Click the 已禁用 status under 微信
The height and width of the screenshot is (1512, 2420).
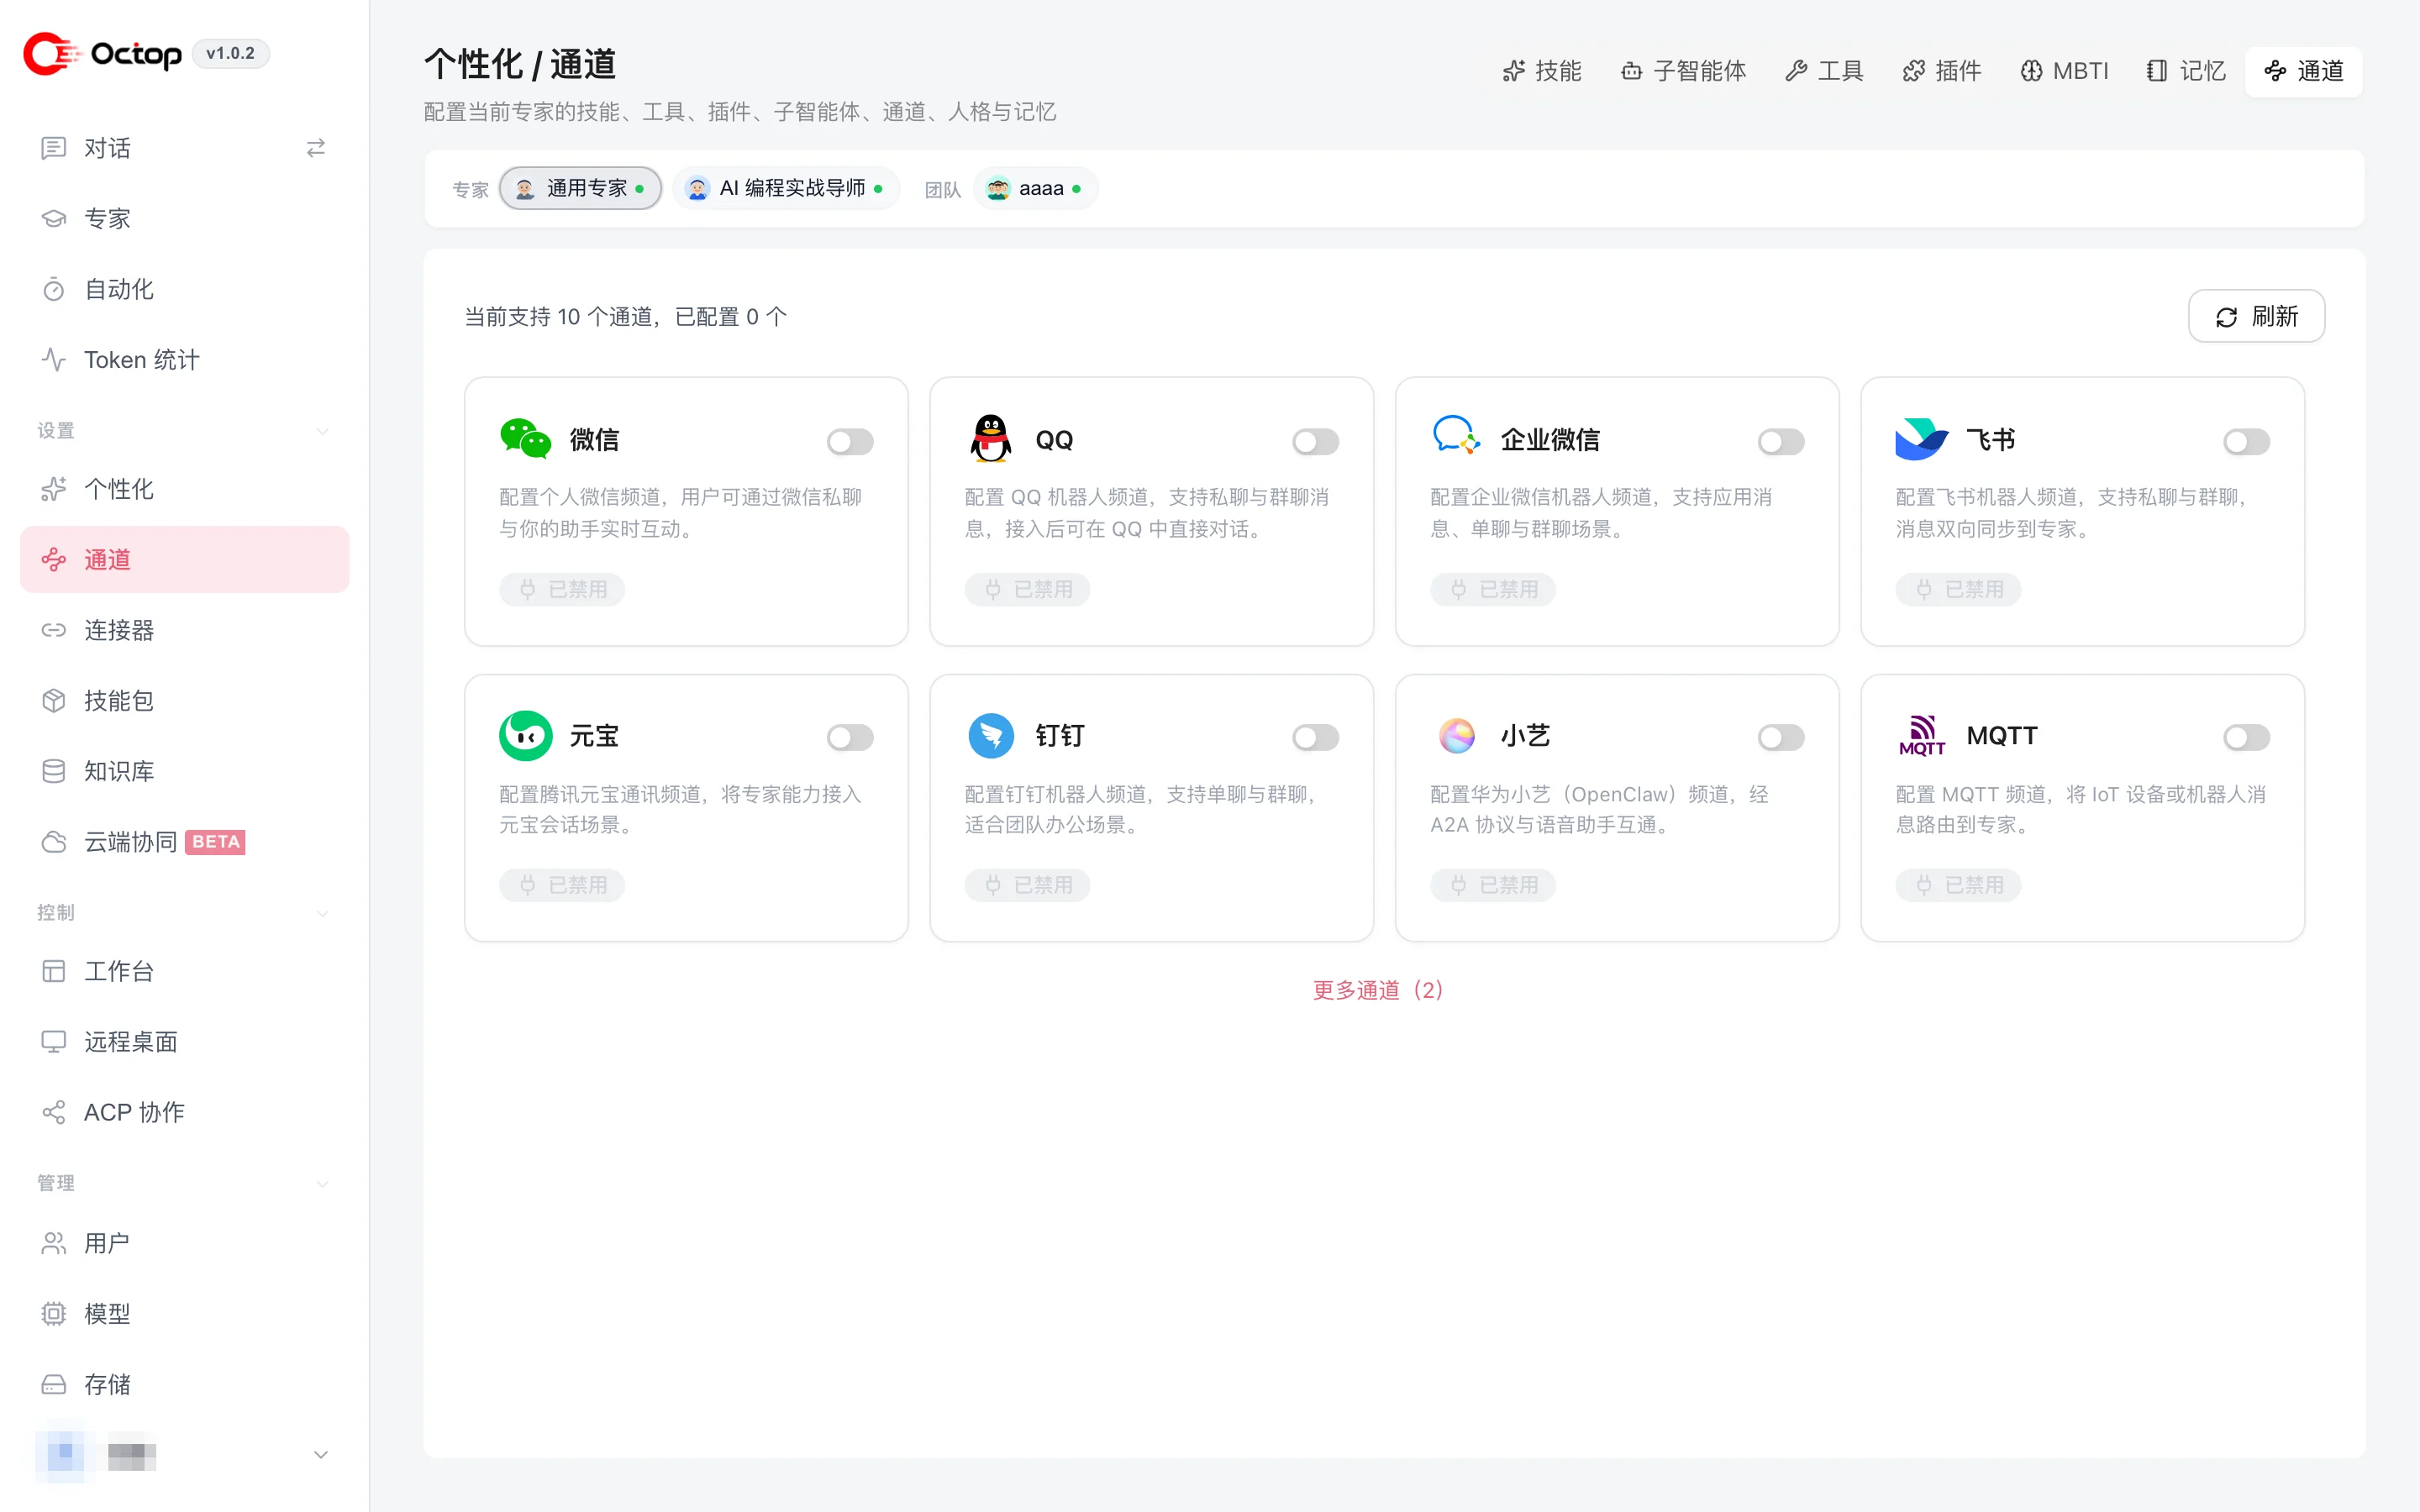[x=562, y=589]
